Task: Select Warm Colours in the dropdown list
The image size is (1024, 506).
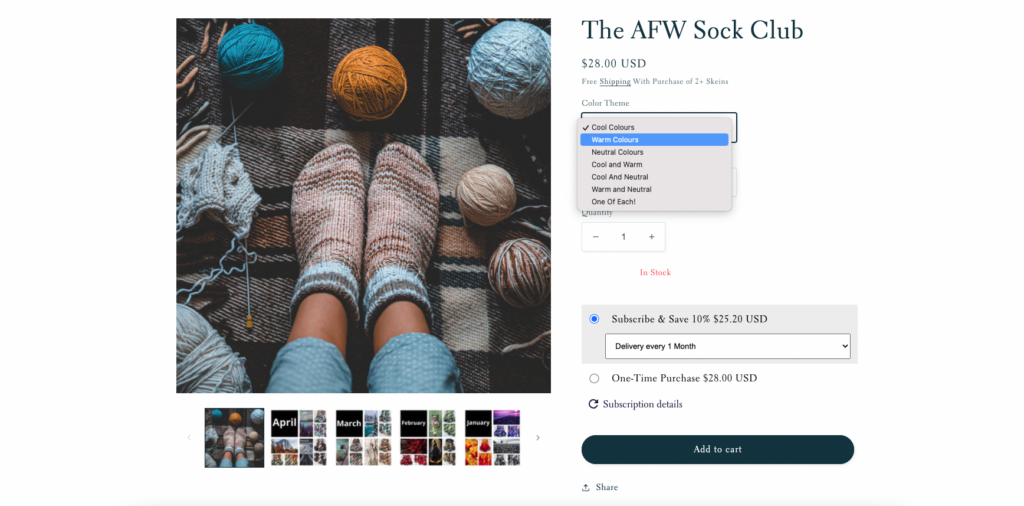Action: [654, 140]
